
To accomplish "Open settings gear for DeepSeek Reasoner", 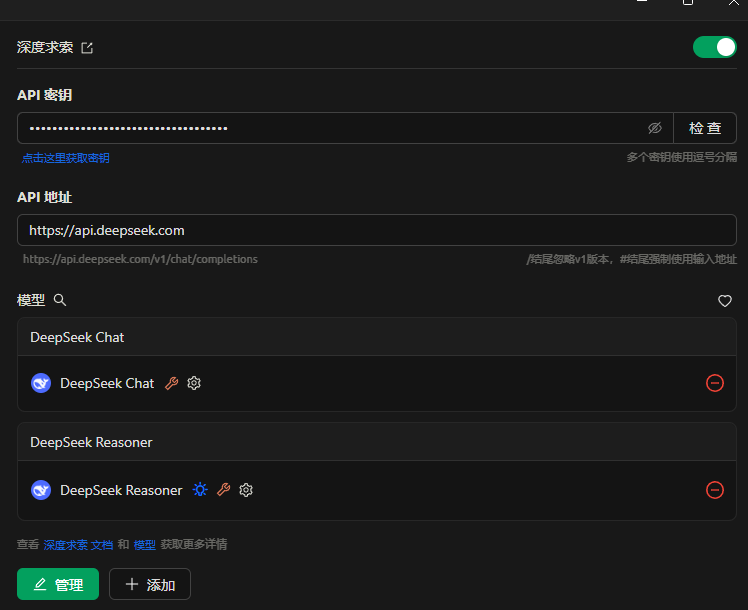I will coord(246,490).
